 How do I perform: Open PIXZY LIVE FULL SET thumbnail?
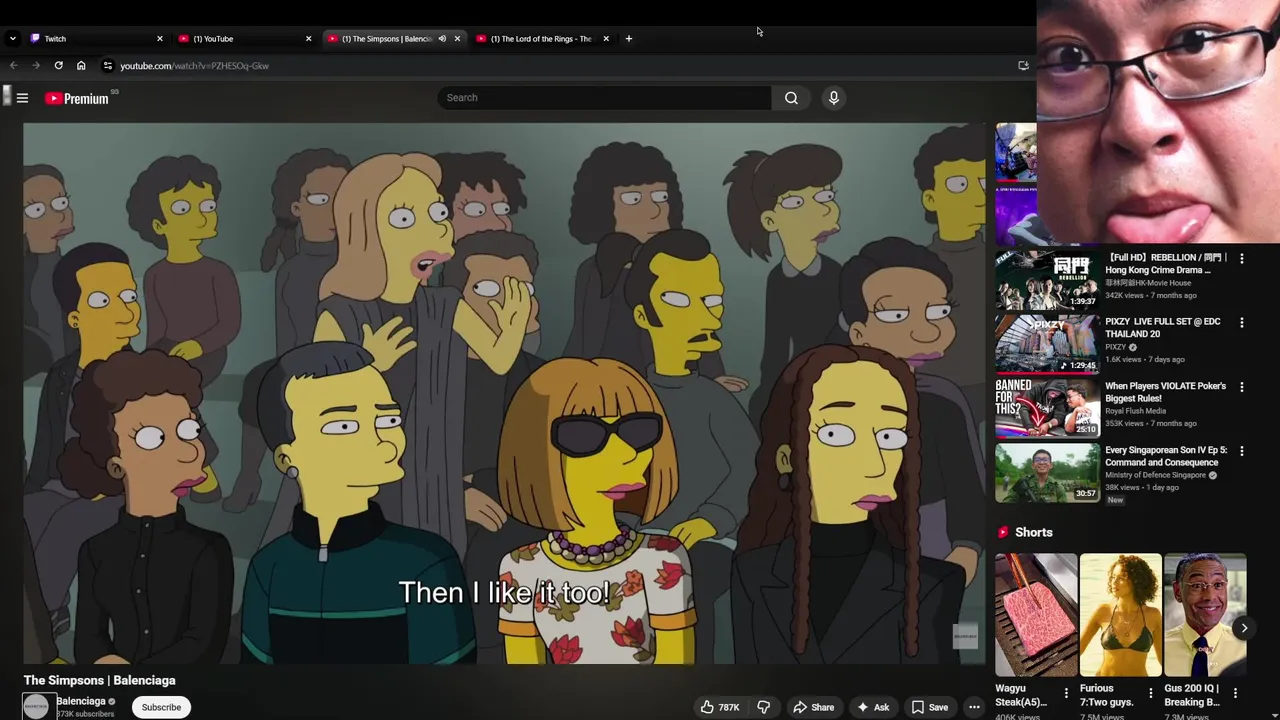(x=1046, y=344)
